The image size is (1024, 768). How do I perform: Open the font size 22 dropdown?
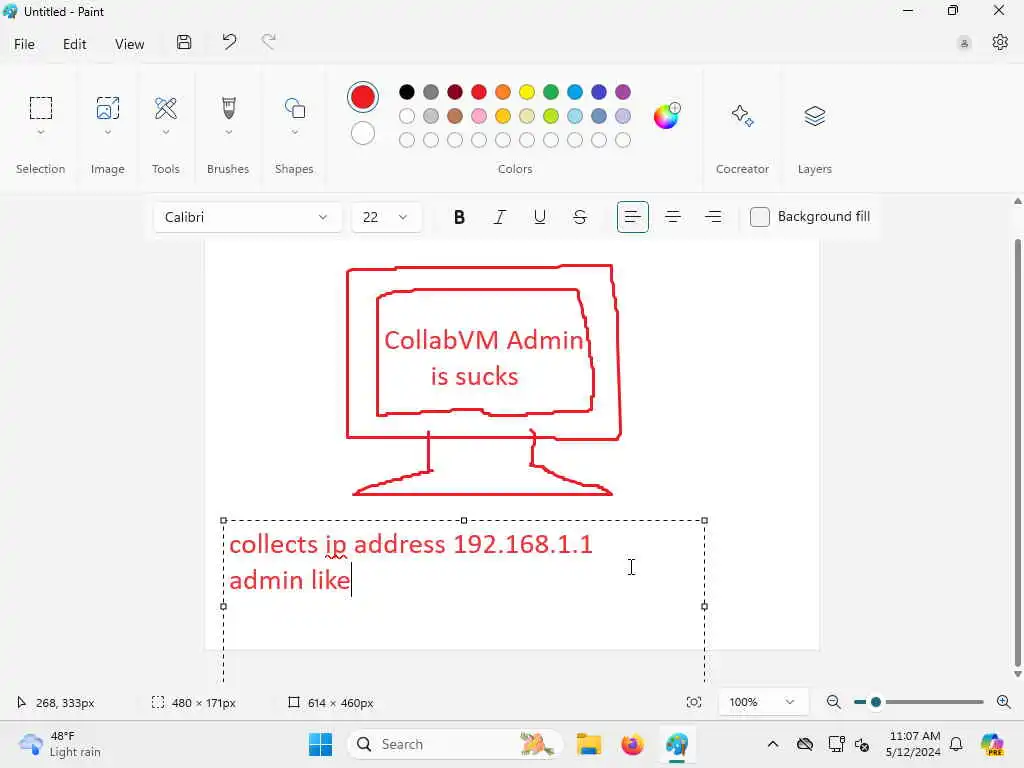tap(386, 217)
